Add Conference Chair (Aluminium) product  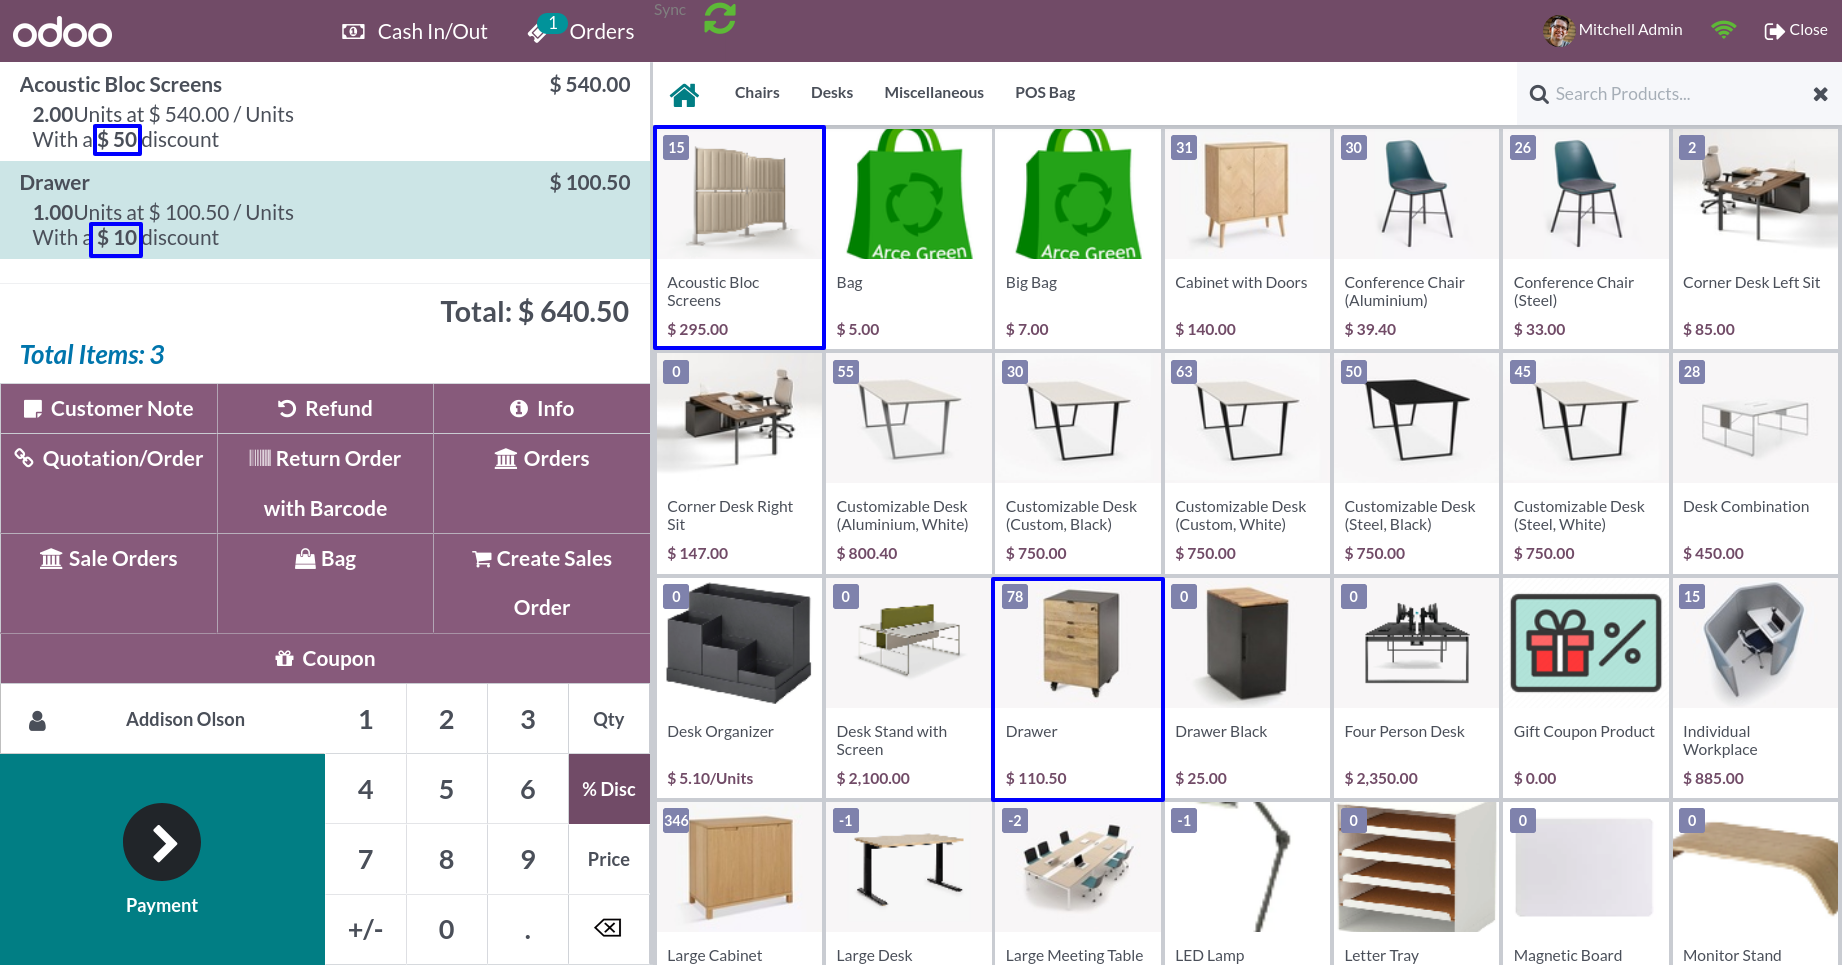click(x=1416, y=237)
